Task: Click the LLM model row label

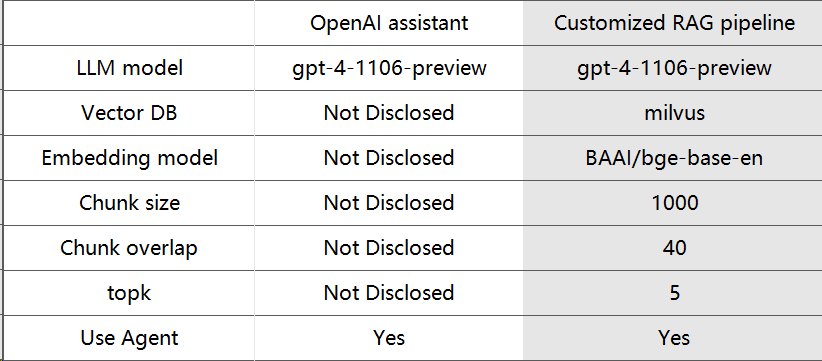Action: tap(129, 68)
